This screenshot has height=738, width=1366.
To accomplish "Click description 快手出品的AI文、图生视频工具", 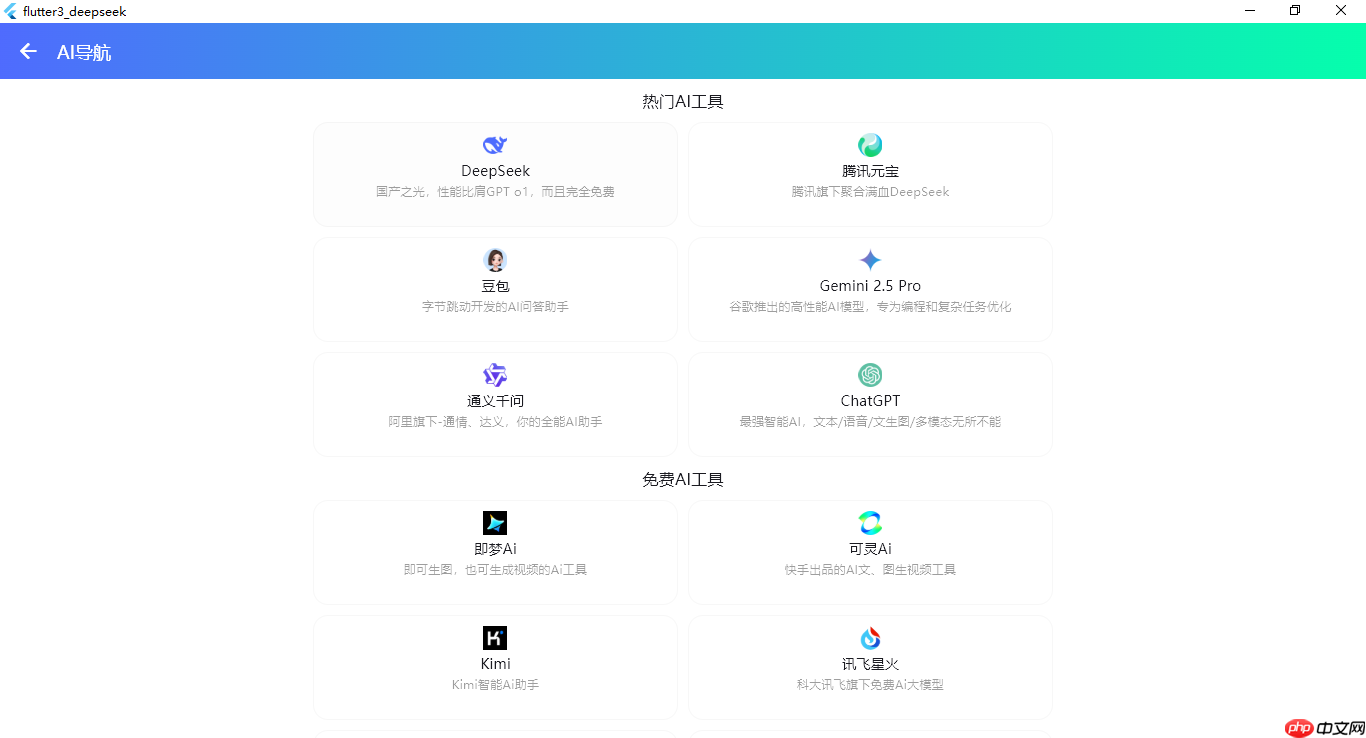I will click(870, 570).
